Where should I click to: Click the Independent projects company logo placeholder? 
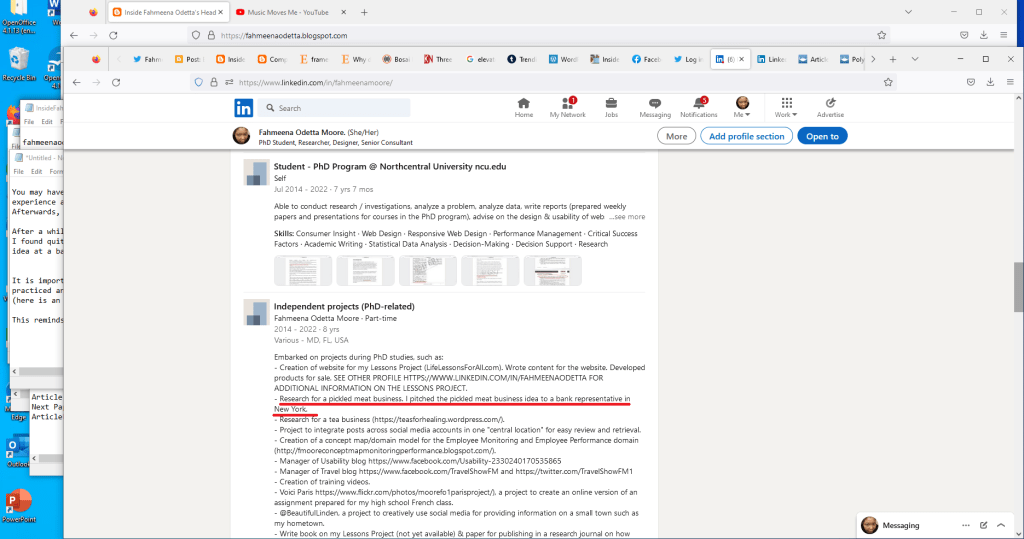pos(256,312)
